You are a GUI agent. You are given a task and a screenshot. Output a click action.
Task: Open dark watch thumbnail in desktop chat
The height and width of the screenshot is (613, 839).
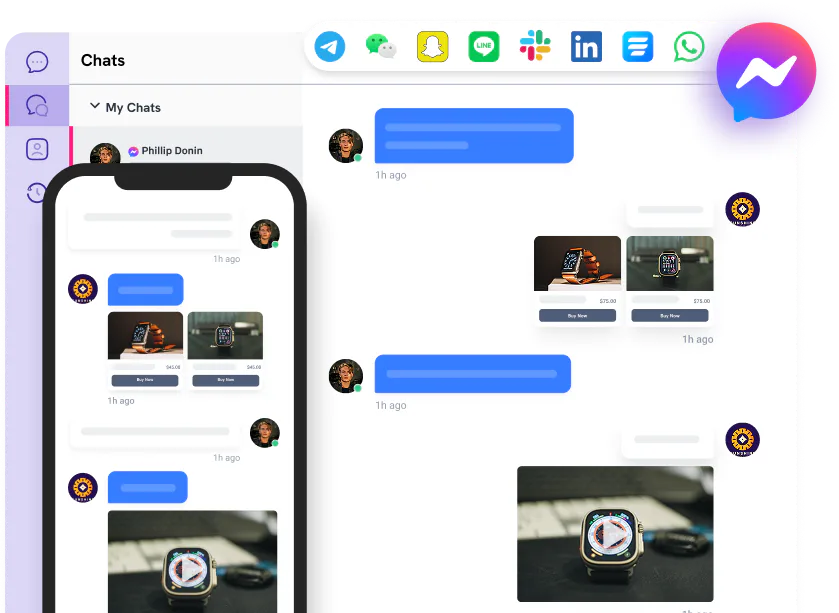[670, 263]
